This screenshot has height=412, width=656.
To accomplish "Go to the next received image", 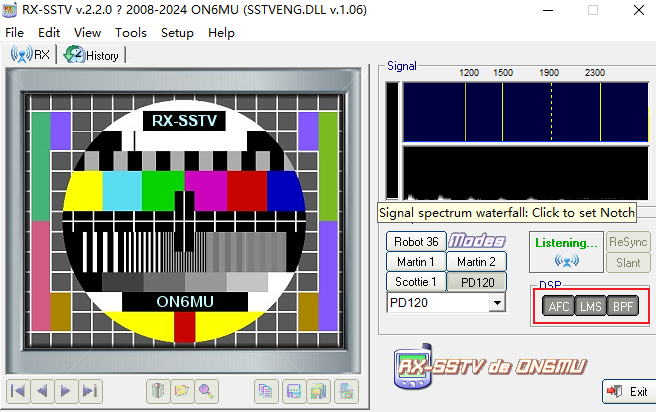I will point(66,391).
